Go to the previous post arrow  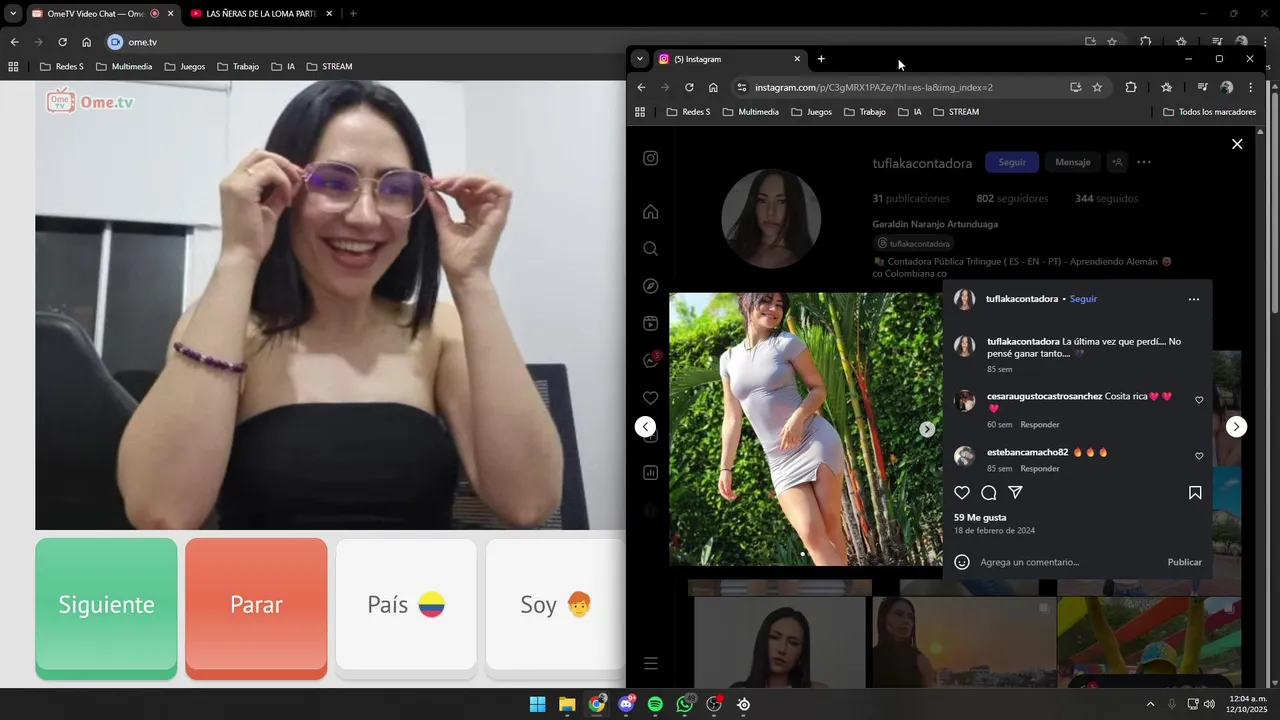point(646,427)
